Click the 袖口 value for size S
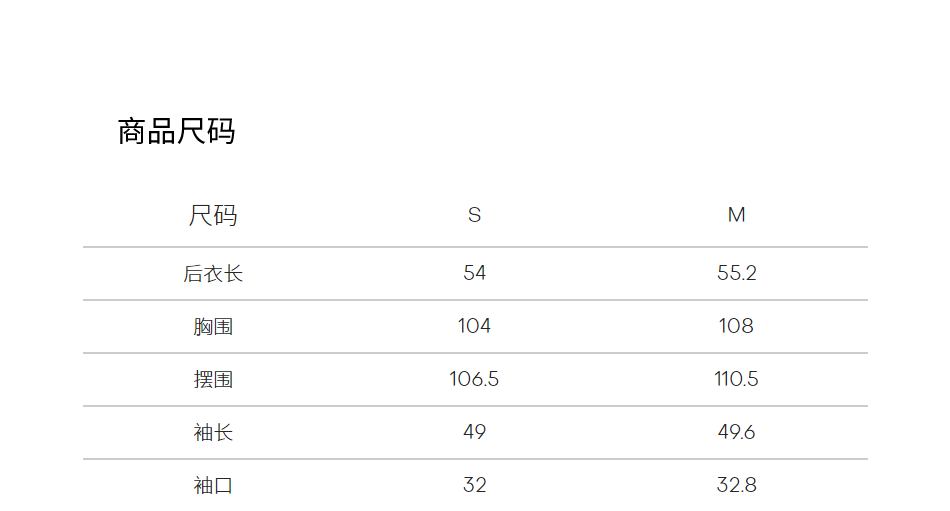The image size is (950, 511). pos(474,485)
